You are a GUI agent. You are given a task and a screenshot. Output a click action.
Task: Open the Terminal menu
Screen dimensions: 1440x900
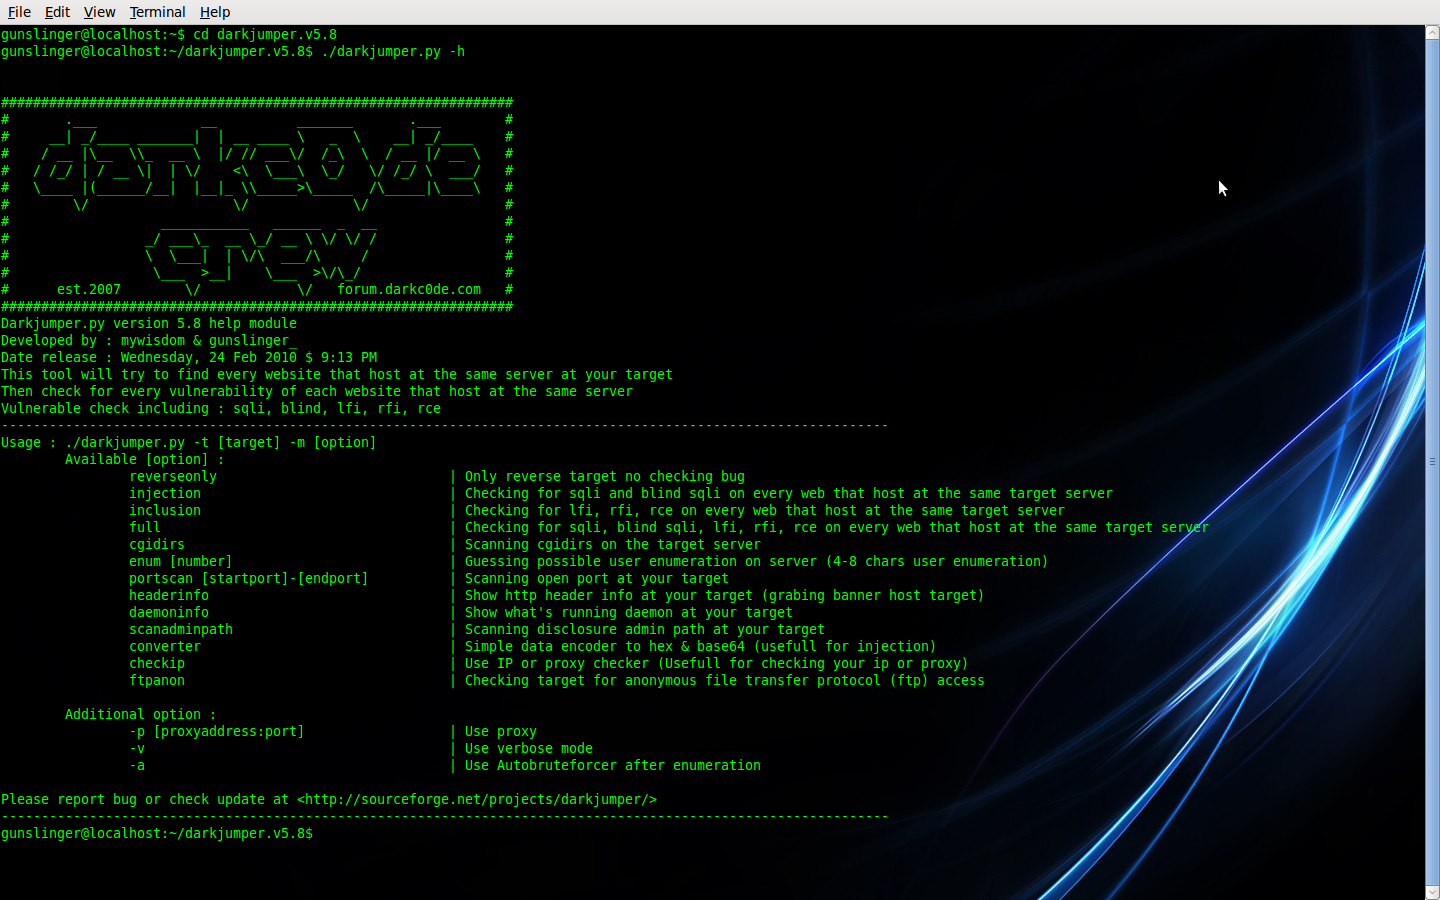tap(157, 12)
